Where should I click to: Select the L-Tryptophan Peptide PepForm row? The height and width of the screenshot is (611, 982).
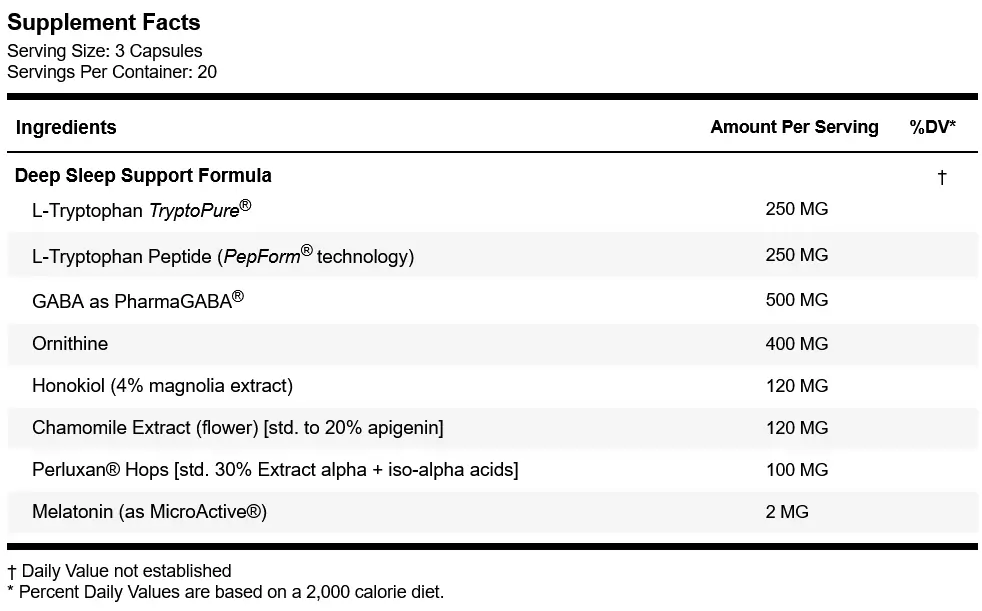point(492,255)
